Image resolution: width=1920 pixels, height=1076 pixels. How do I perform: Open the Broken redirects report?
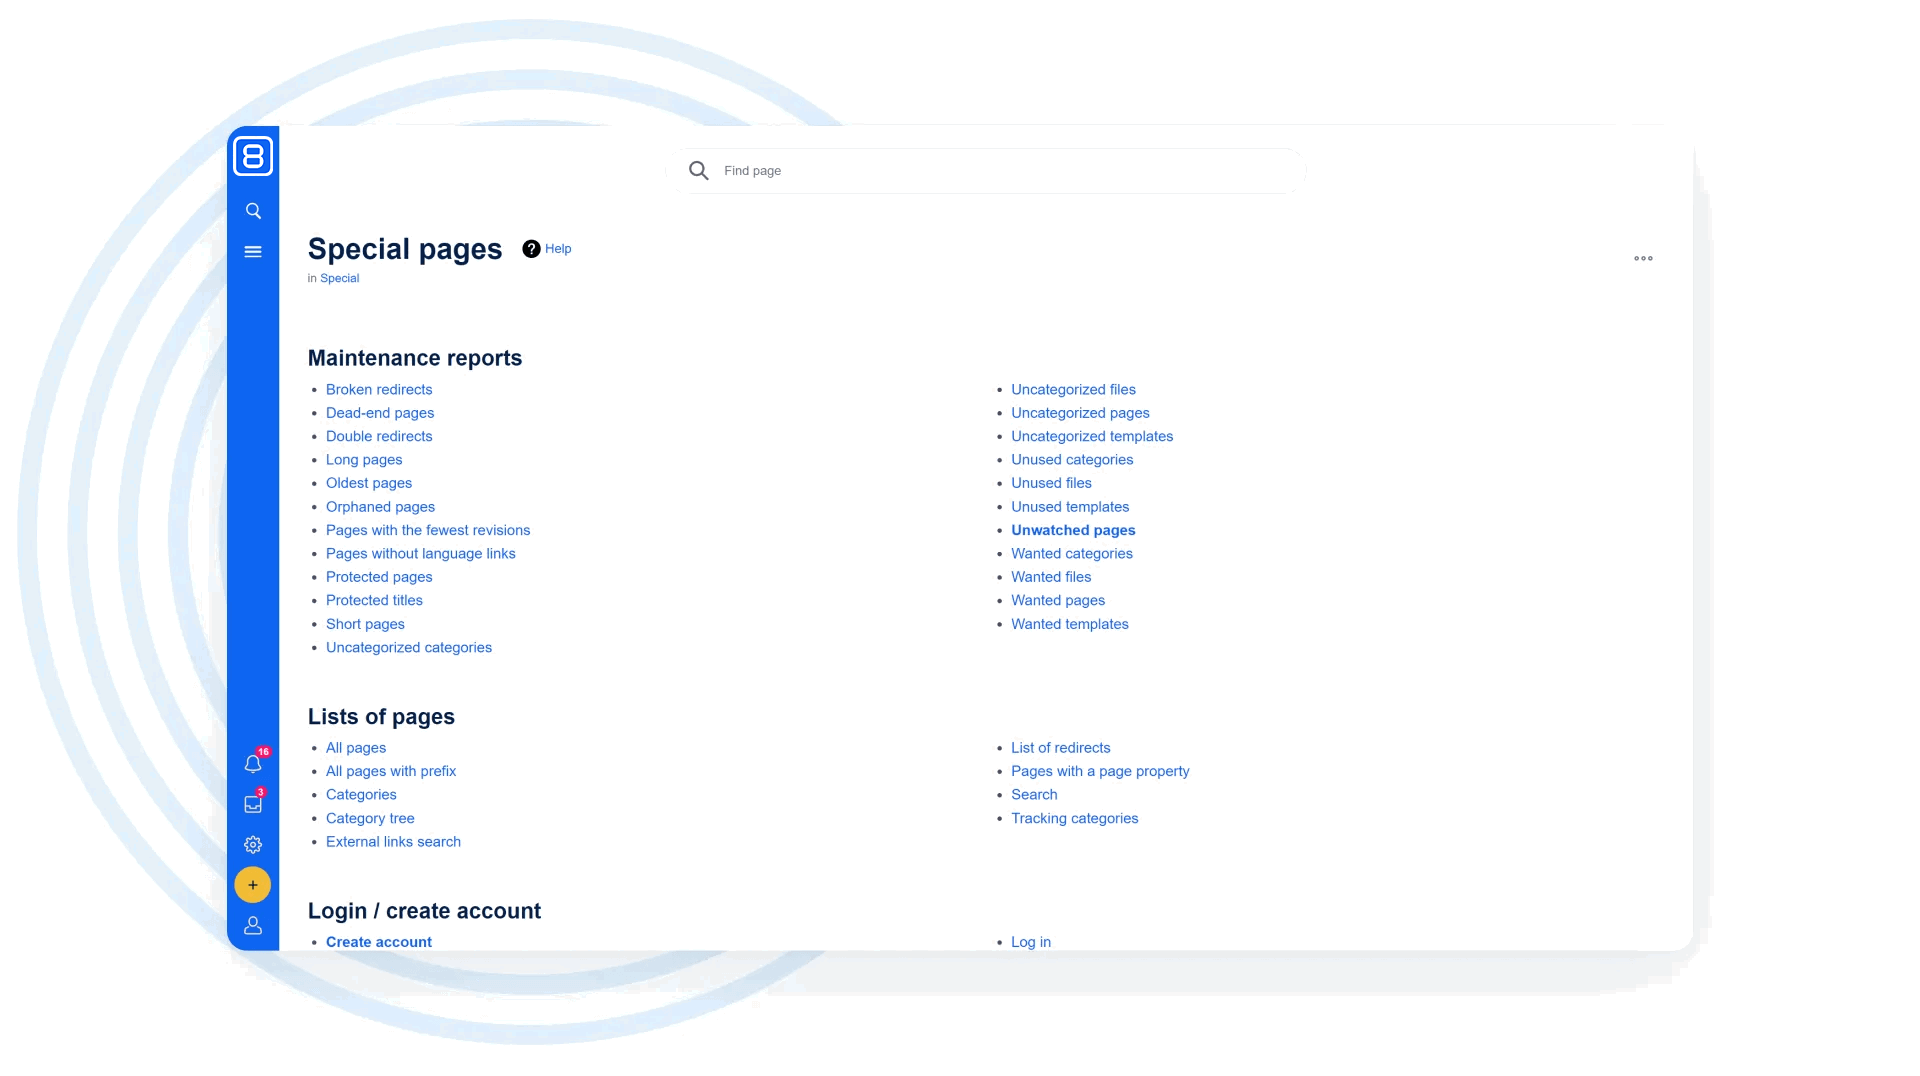pos(379,390)
